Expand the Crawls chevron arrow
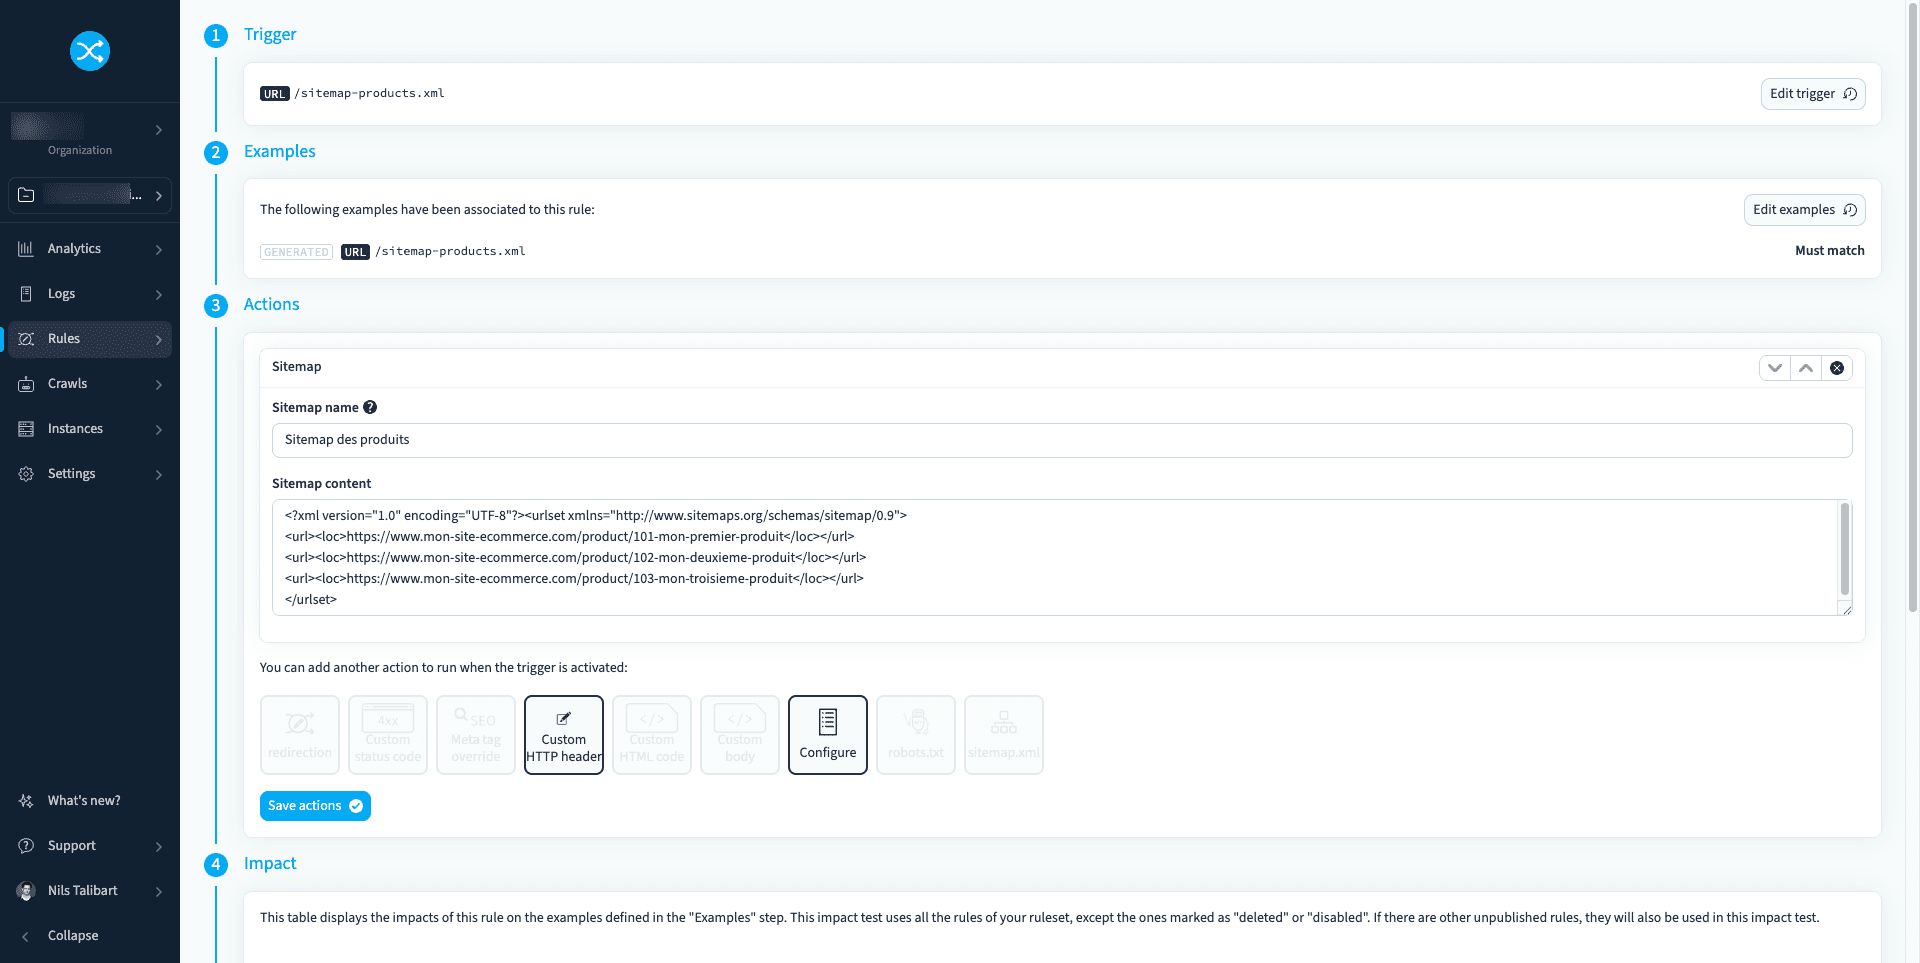Screen dimensions: 1920x963 coord(159,385)
